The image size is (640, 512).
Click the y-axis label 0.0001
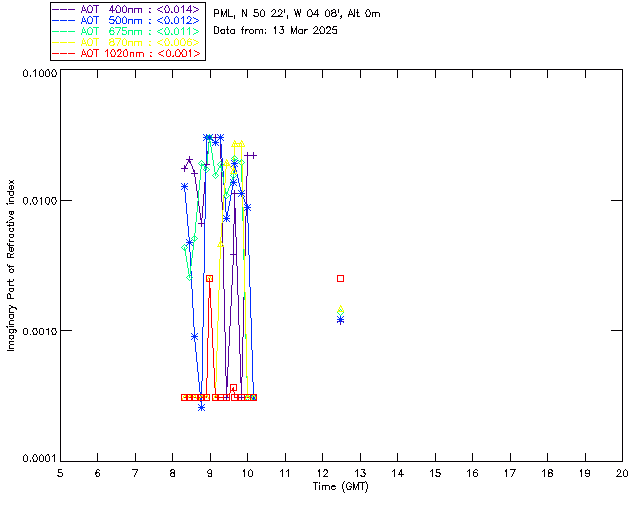pos(39,459)
